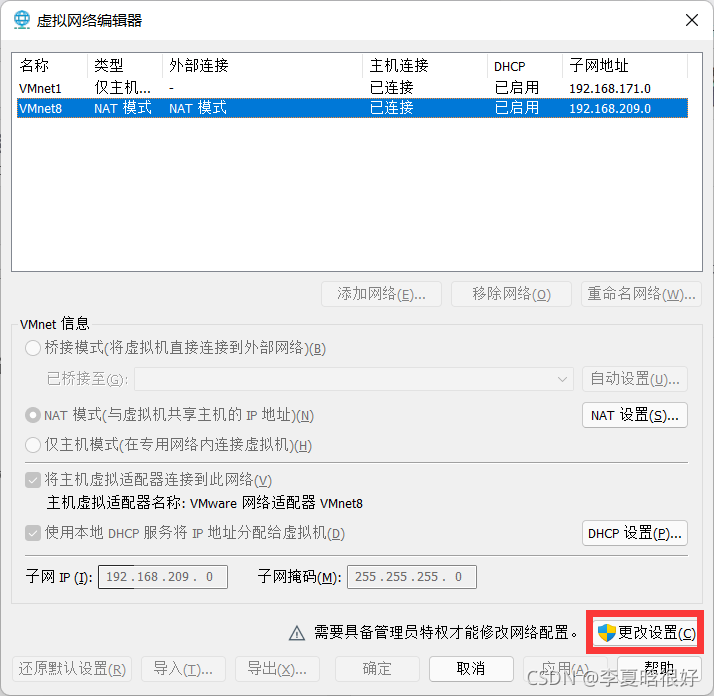Click in the 子网掩码 field

(x=412, y=577)
